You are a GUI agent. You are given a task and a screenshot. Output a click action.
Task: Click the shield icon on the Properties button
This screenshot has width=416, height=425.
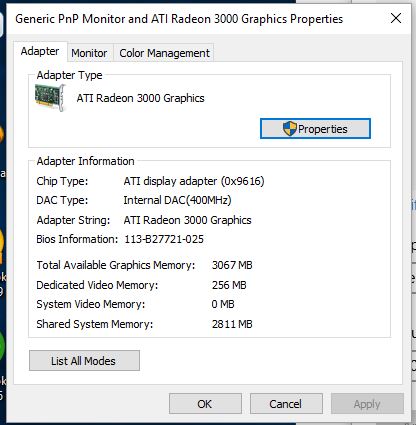pyautogui.click(x=289, y=129)
